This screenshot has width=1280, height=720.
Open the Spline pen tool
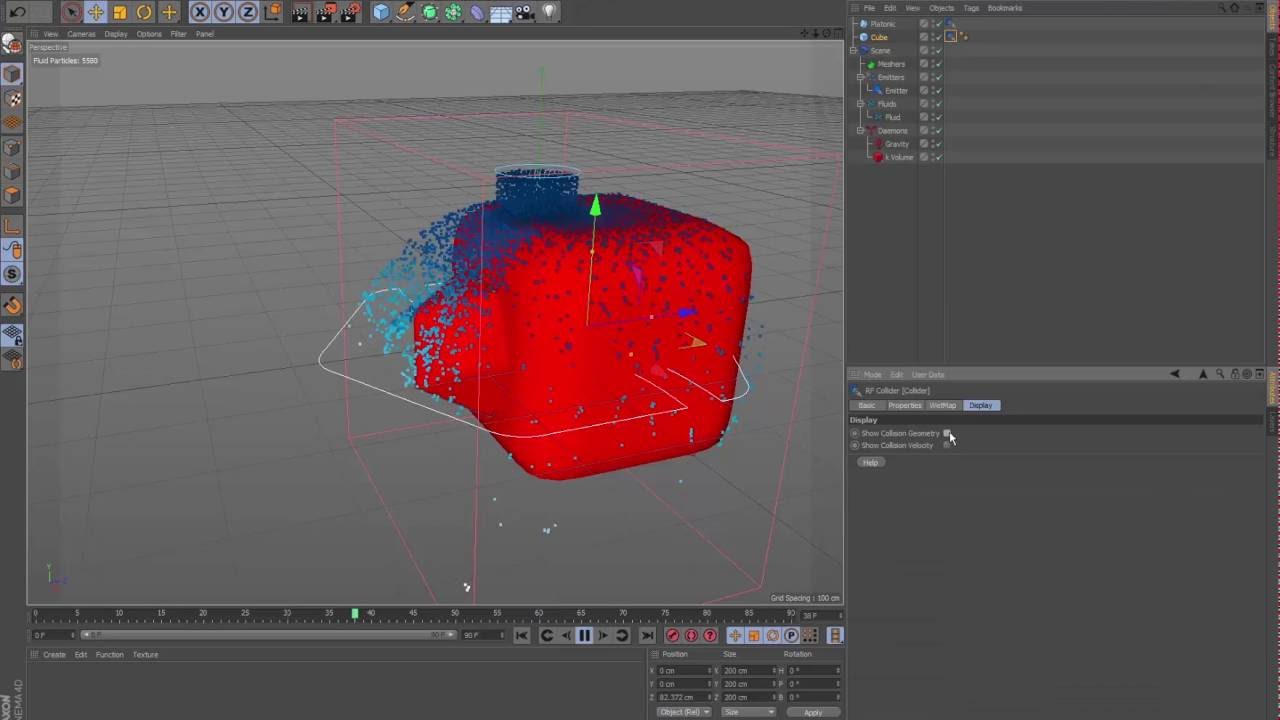click(405, 12)
